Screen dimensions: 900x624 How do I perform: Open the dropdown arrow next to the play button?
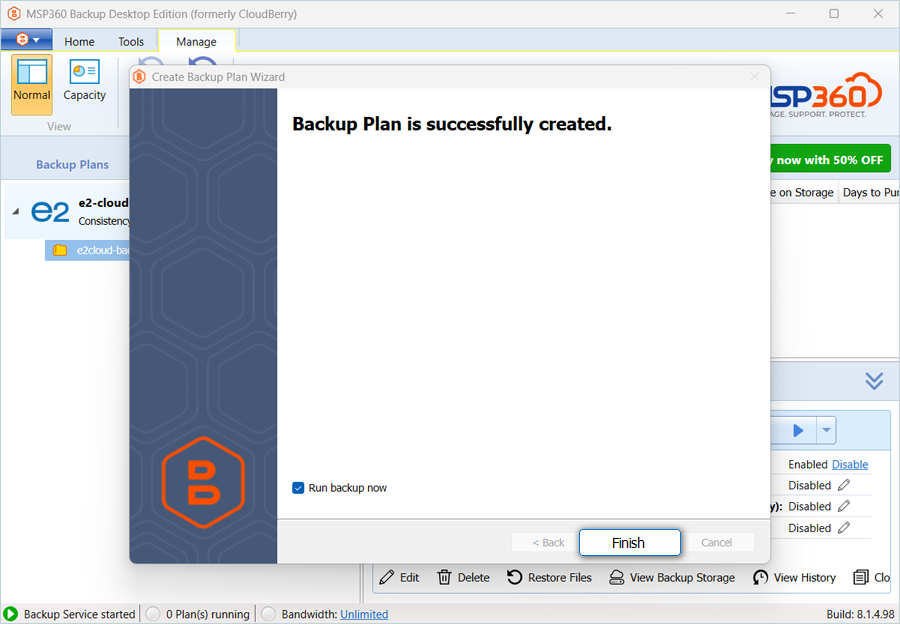(825, 430)
